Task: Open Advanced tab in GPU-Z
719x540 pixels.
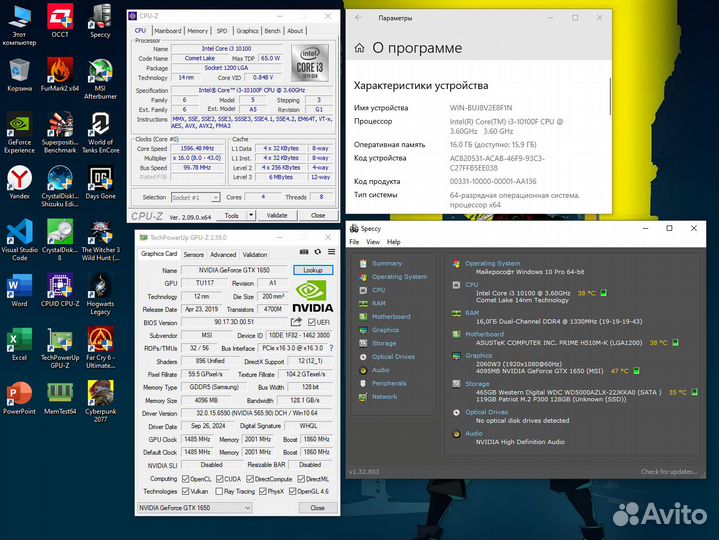Action: 223,254
